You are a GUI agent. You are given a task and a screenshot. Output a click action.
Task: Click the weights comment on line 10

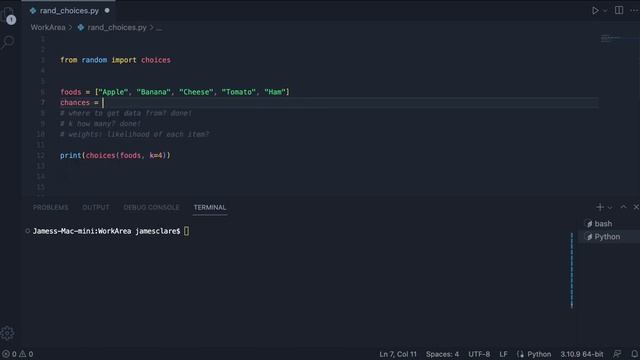click(135, 134)
